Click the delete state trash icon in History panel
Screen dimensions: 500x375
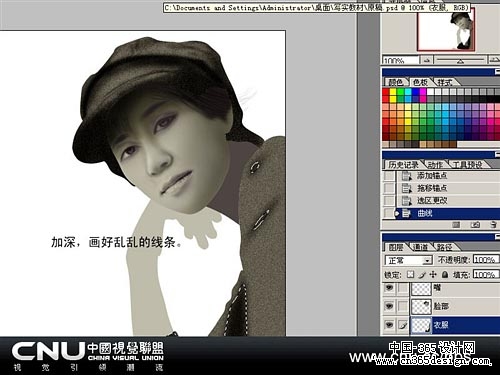[x=494, y=225]
